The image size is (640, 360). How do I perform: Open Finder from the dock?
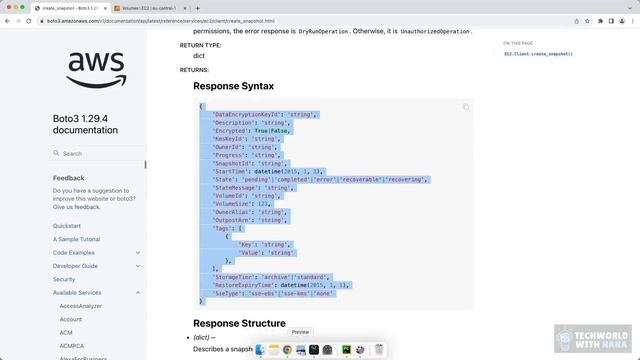pos(260,350)
